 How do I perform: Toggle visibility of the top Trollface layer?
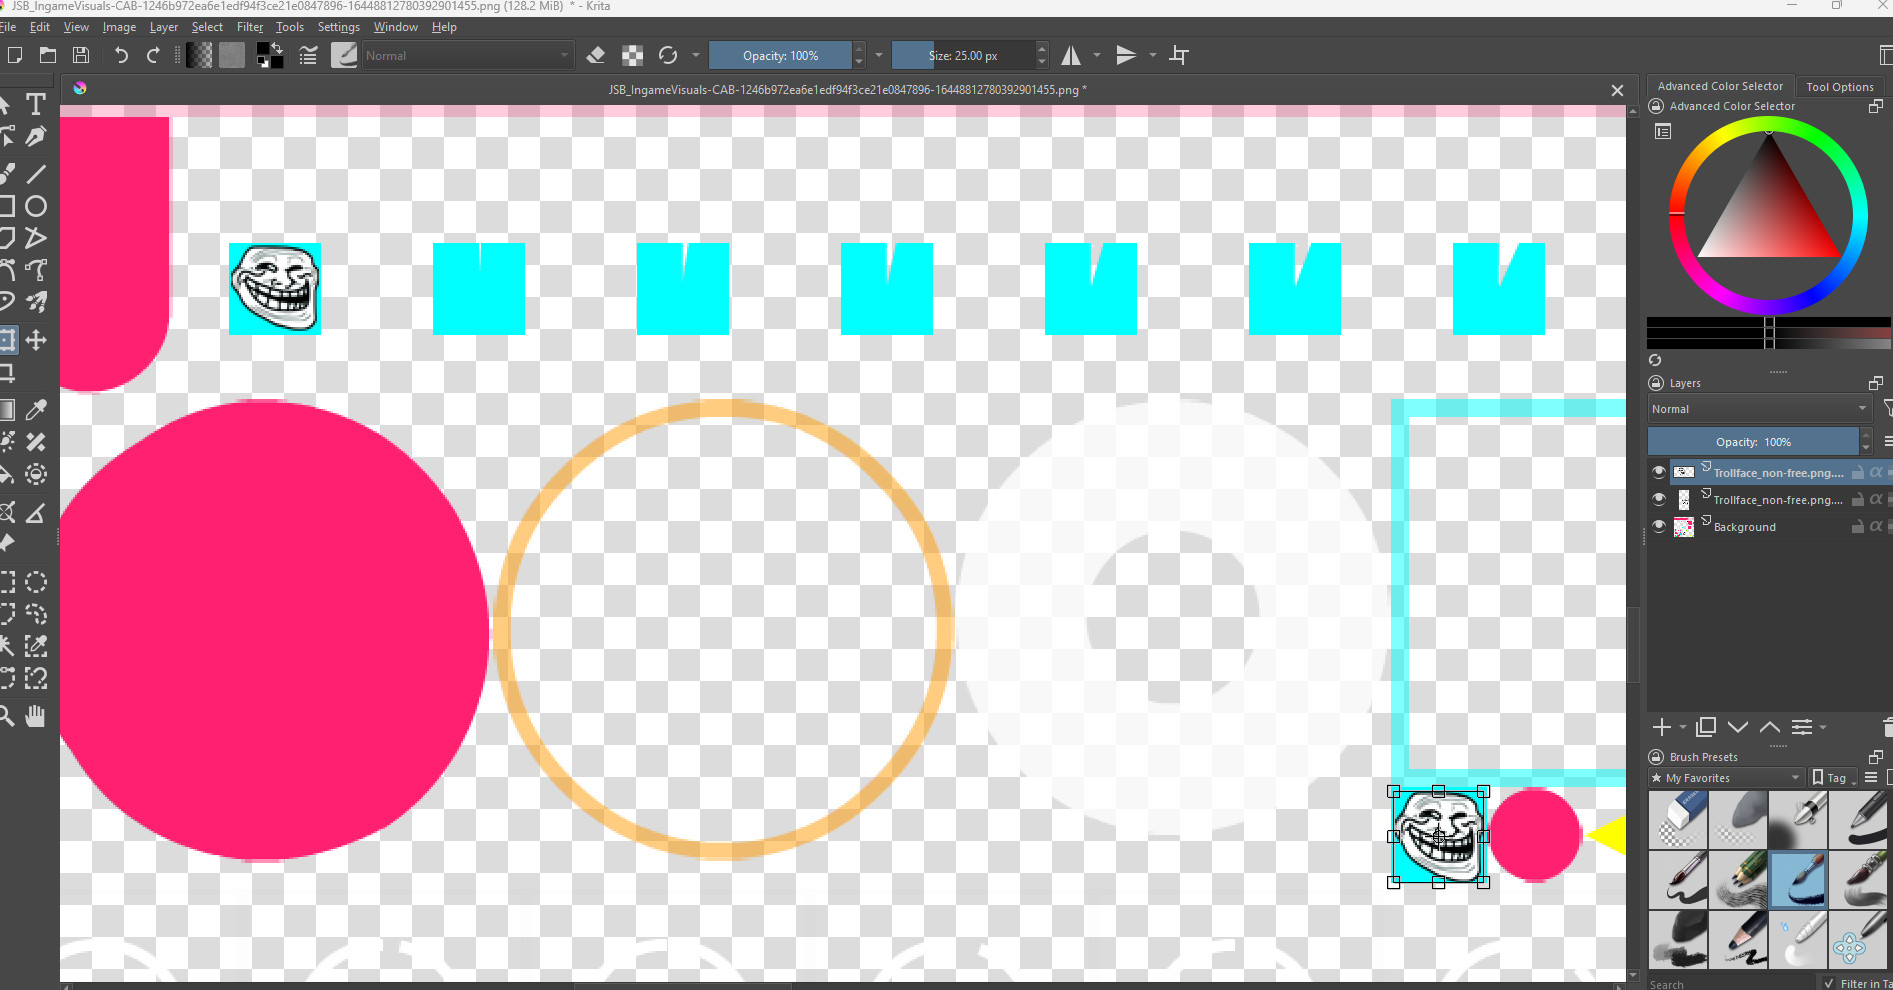(x=1659, y=472)
